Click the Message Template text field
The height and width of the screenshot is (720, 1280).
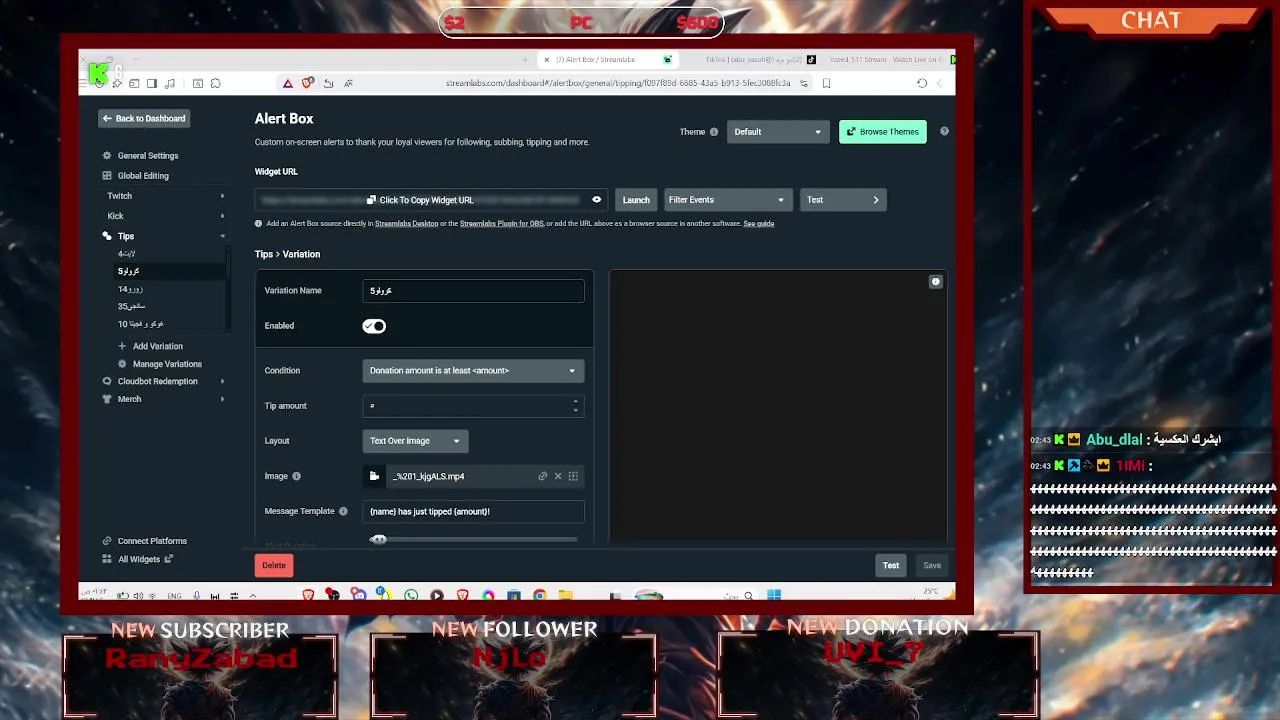point(473,511)
